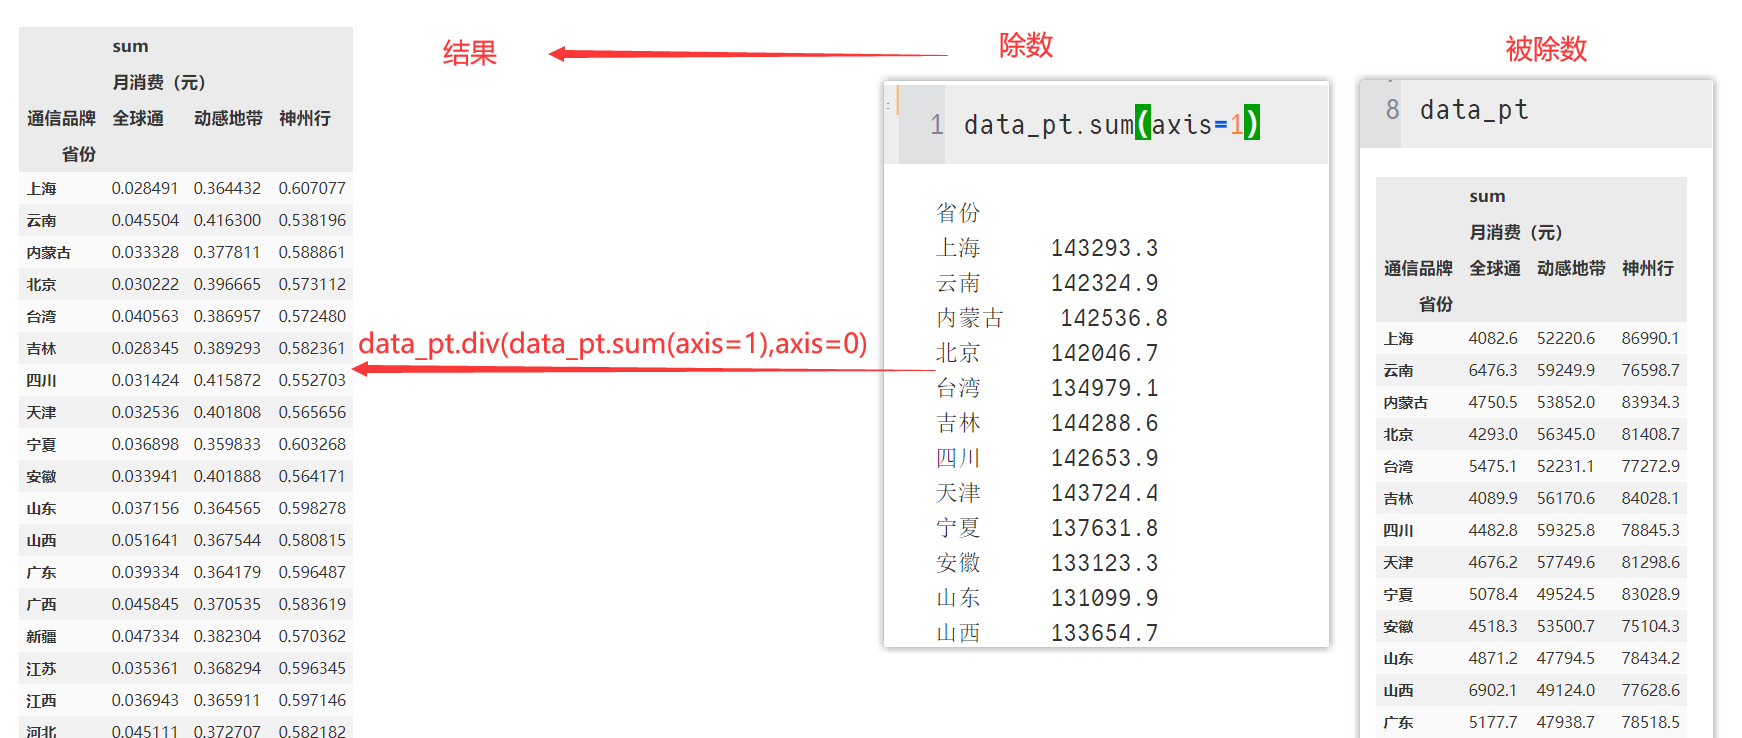Select the 宁夏 value 0.036898
This screenshot has height=738, width=1742.
coord(145,444)
